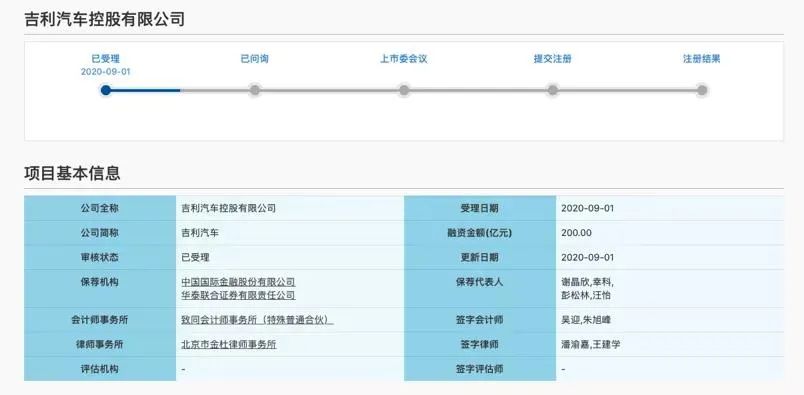The width and height of the screenshot is (804, 395).
Task: Select the 已受理 stage label
Action: (x=106, y=59)
